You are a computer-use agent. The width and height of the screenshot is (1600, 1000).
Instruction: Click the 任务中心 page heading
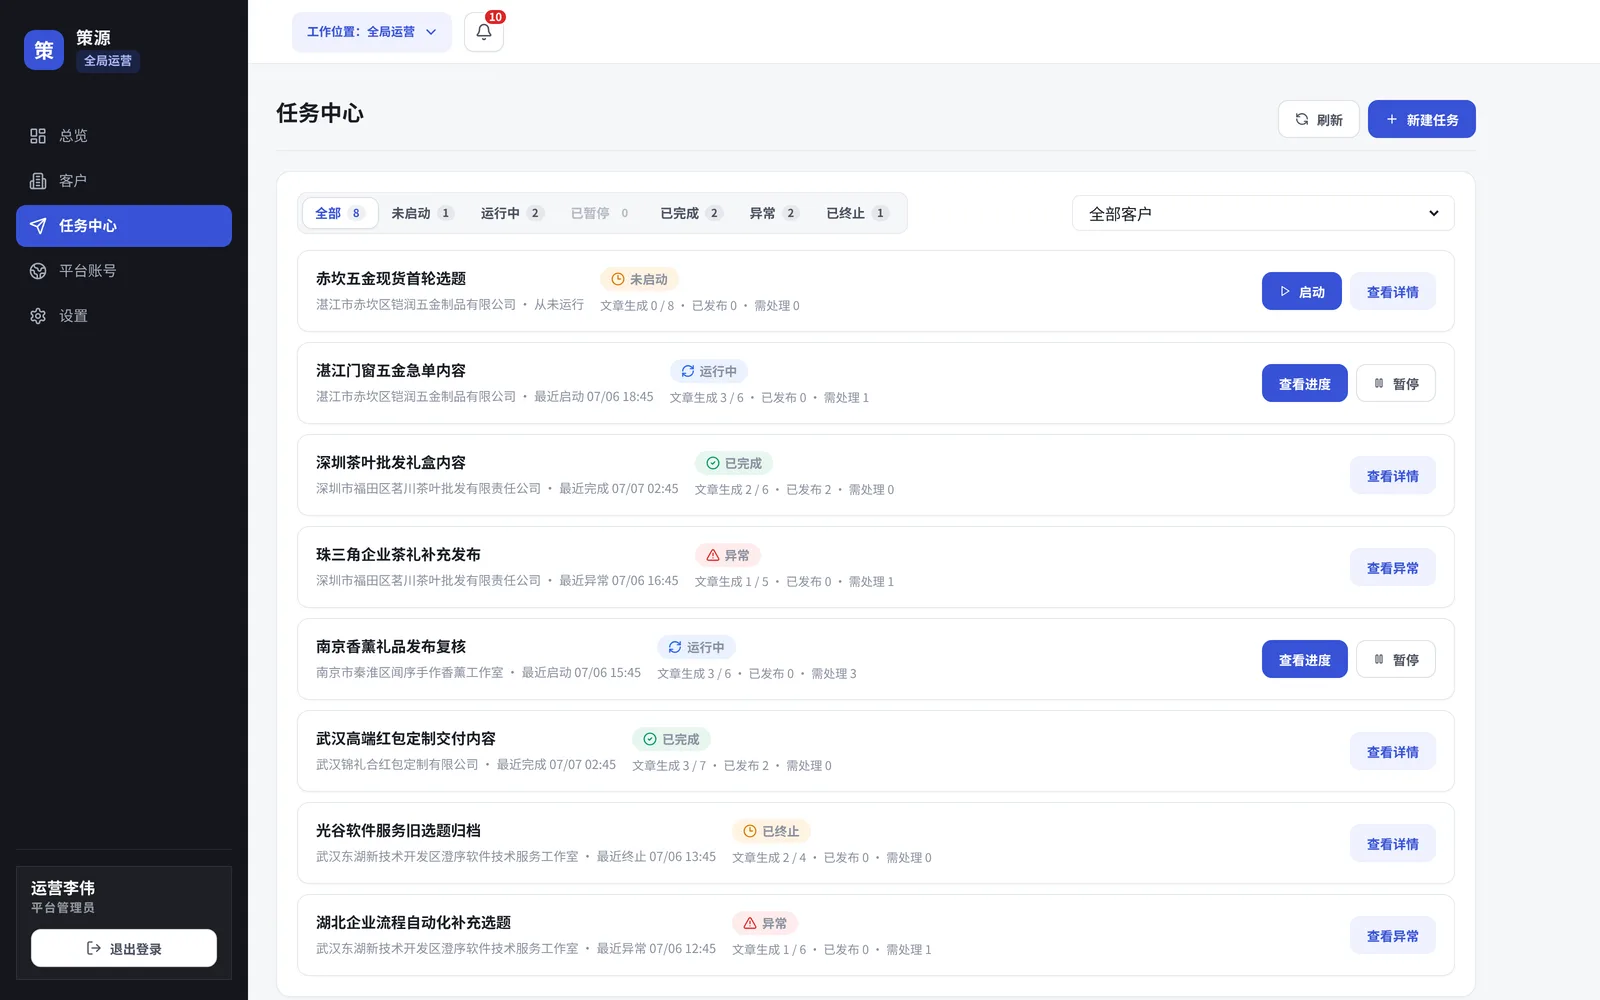(320, 113)
